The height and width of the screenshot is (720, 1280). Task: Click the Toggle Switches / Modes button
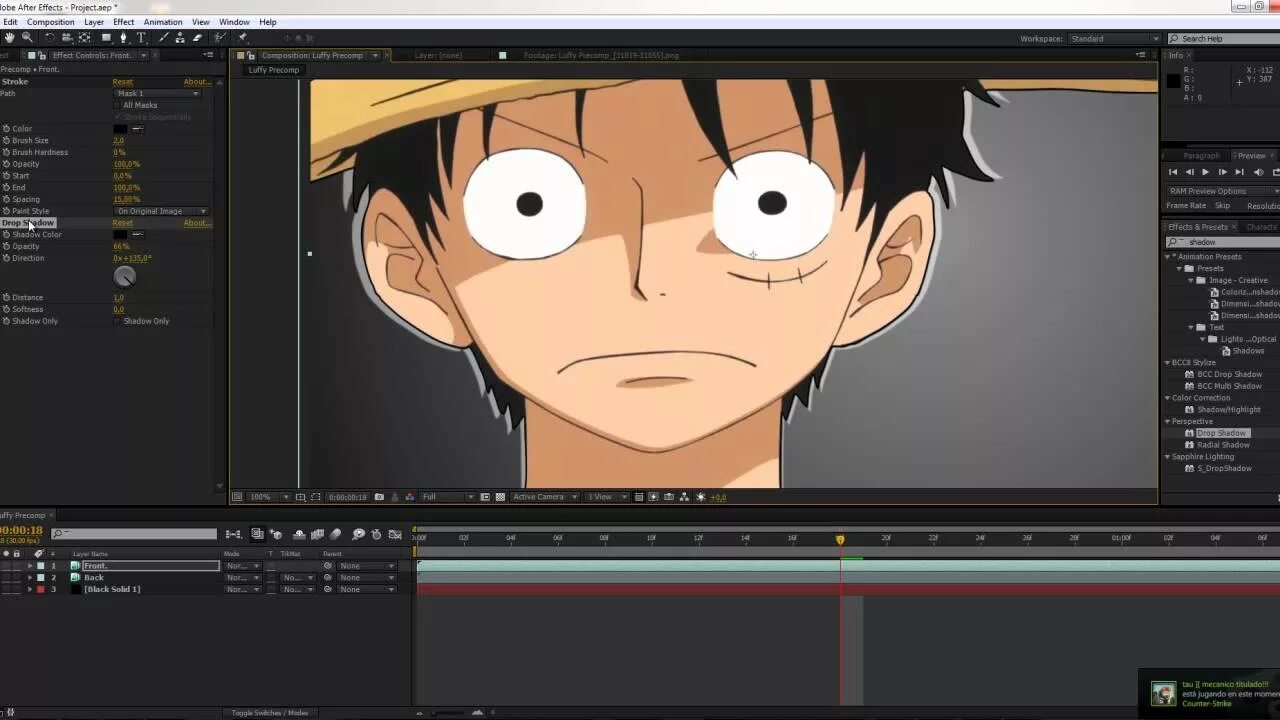point(270,713)
